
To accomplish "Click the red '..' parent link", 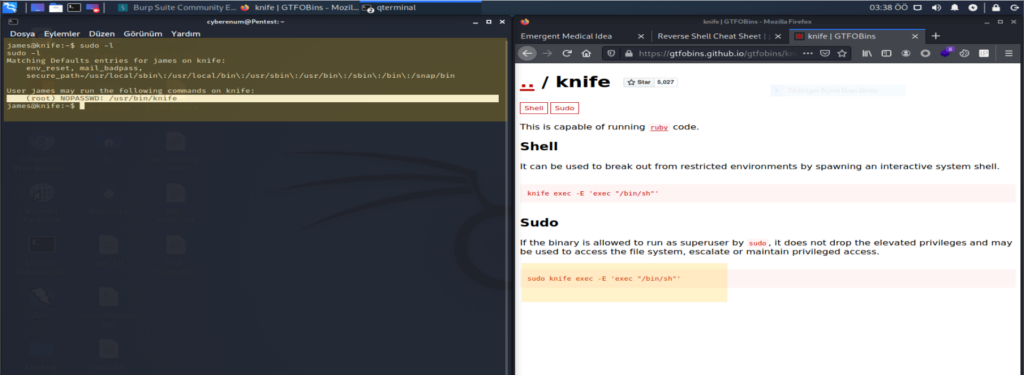I will point(526,83).
